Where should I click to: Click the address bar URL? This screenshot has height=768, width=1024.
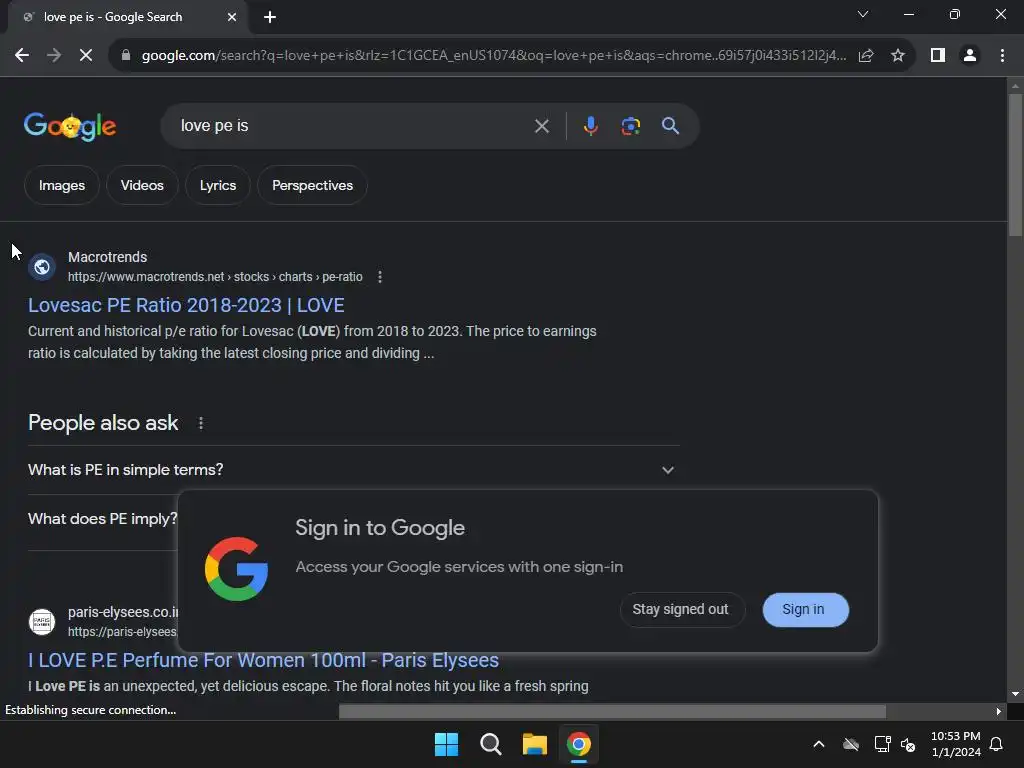(494, 56)
